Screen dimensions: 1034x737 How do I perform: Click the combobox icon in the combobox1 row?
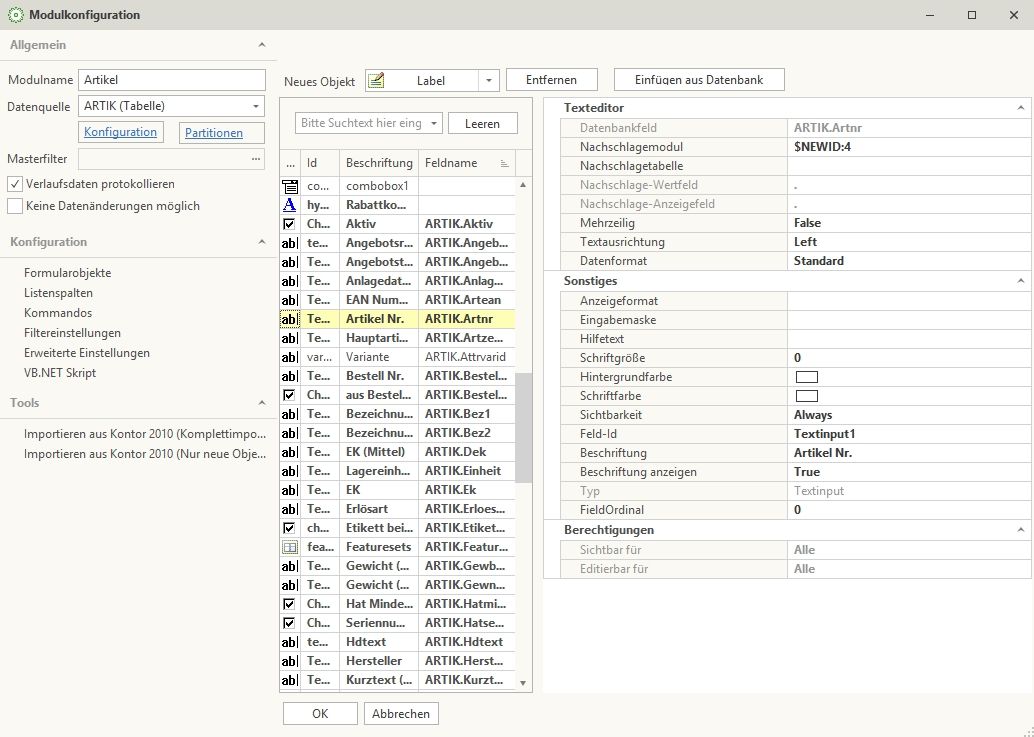coord(289,186)
